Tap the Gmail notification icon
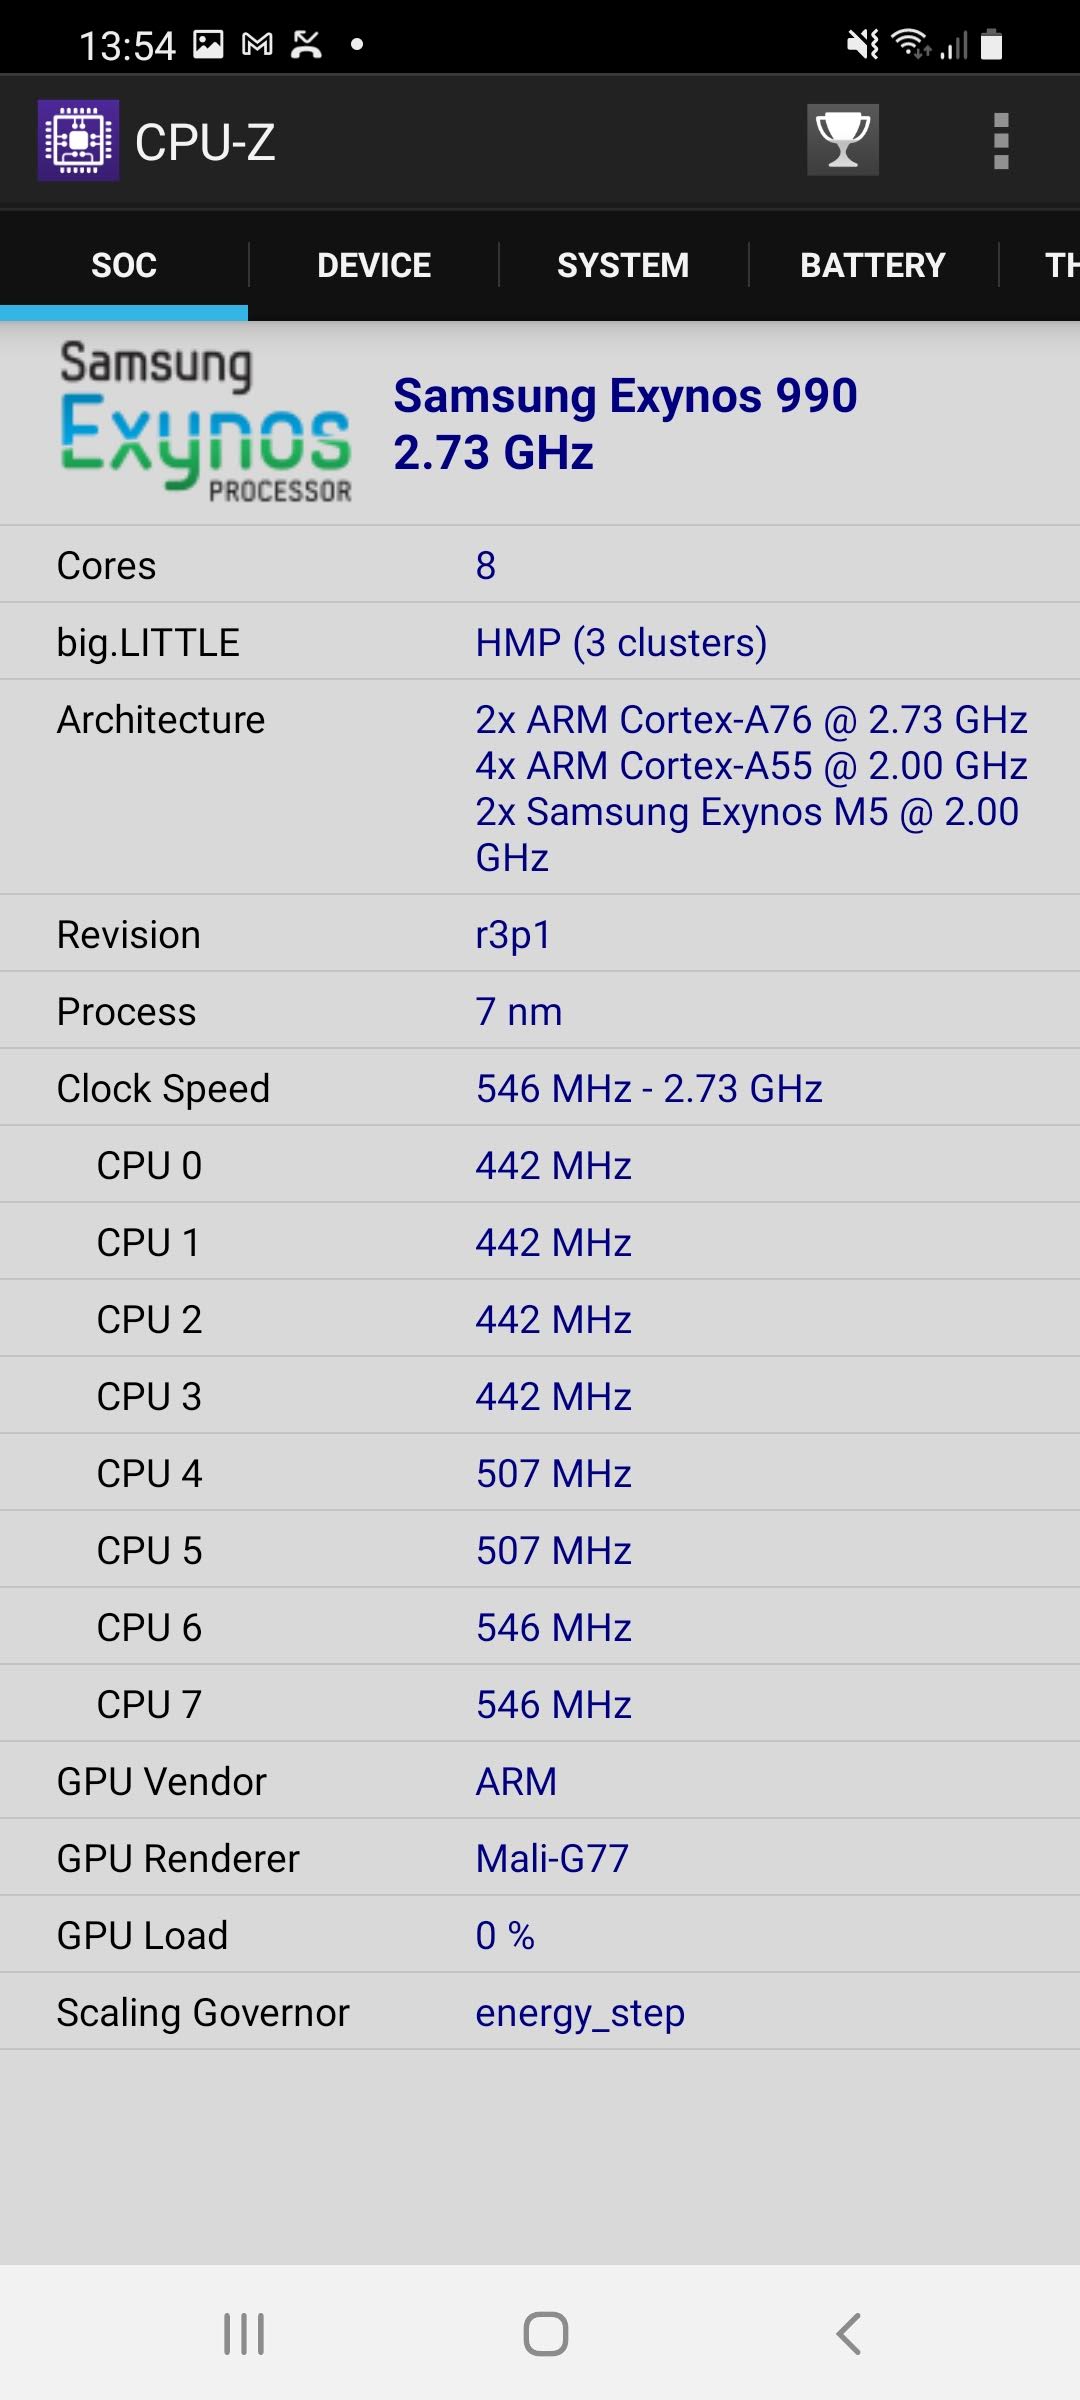The image size is (1080, 2400). click(257, 44)
